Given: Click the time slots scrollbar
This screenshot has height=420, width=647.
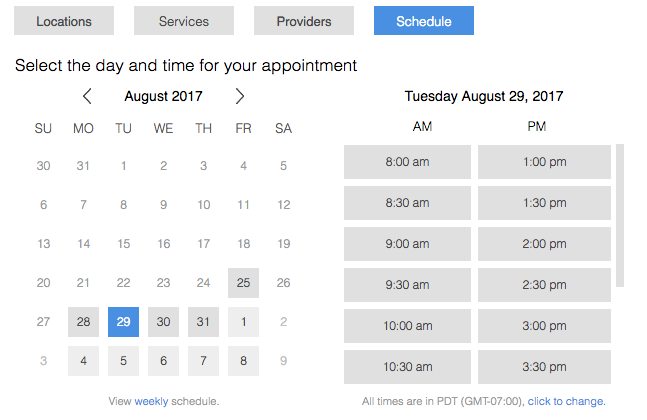Looking at the screenshot, I should pyautogui.click(x=620, y=215).
